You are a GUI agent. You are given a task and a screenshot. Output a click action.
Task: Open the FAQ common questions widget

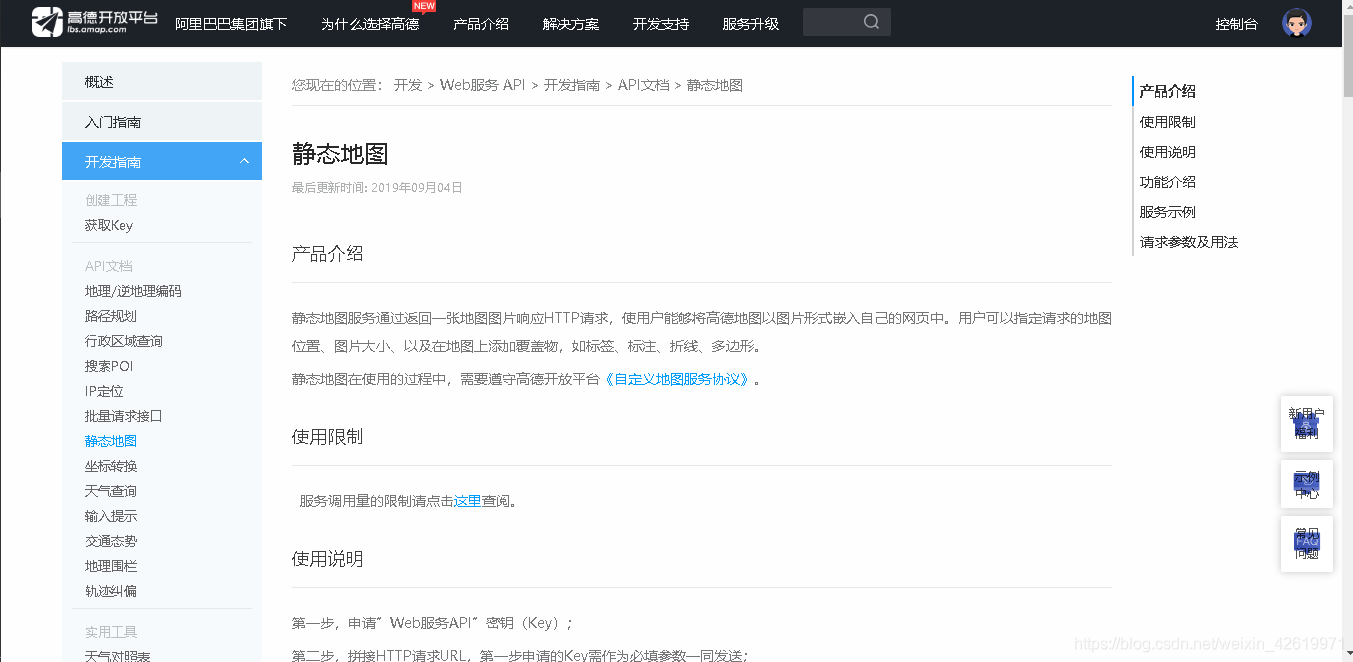(x=1306, y=544)
